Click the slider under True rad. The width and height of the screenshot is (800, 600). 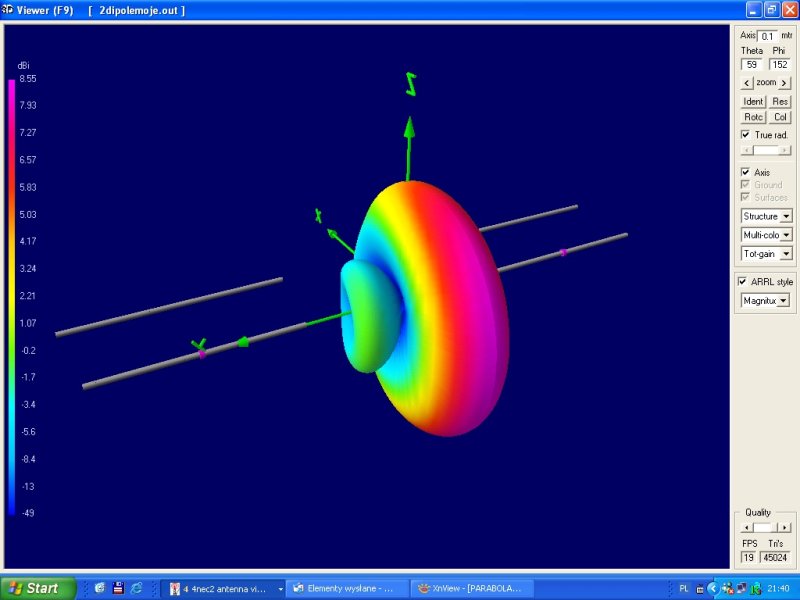click(x=766, y=151)
